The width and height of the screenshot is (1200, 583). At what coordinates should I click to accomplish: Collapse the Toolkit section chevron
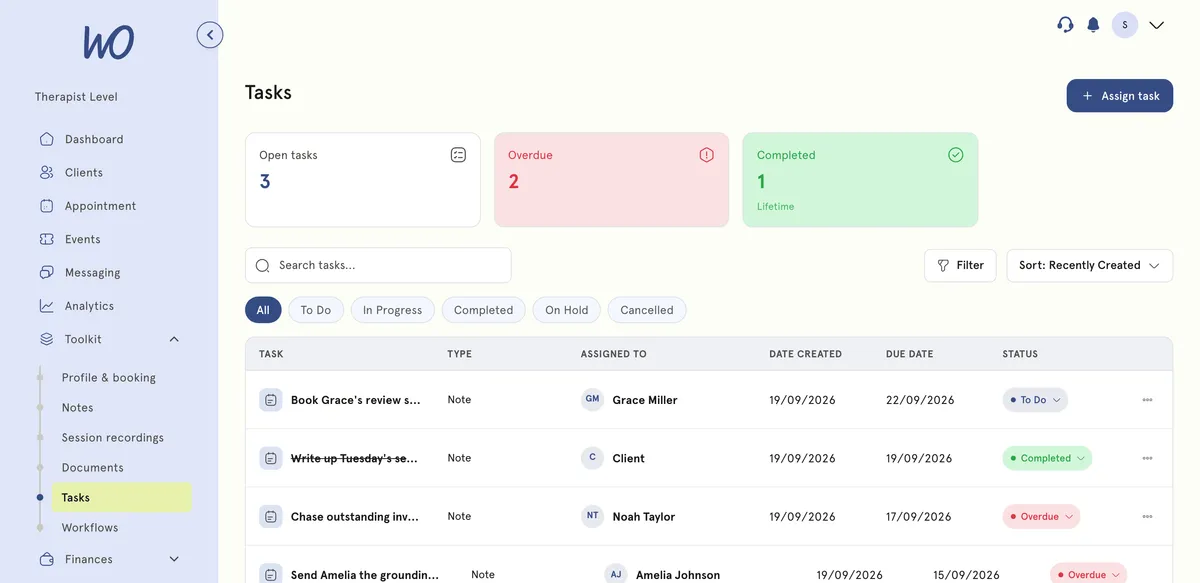click(174, 339)
